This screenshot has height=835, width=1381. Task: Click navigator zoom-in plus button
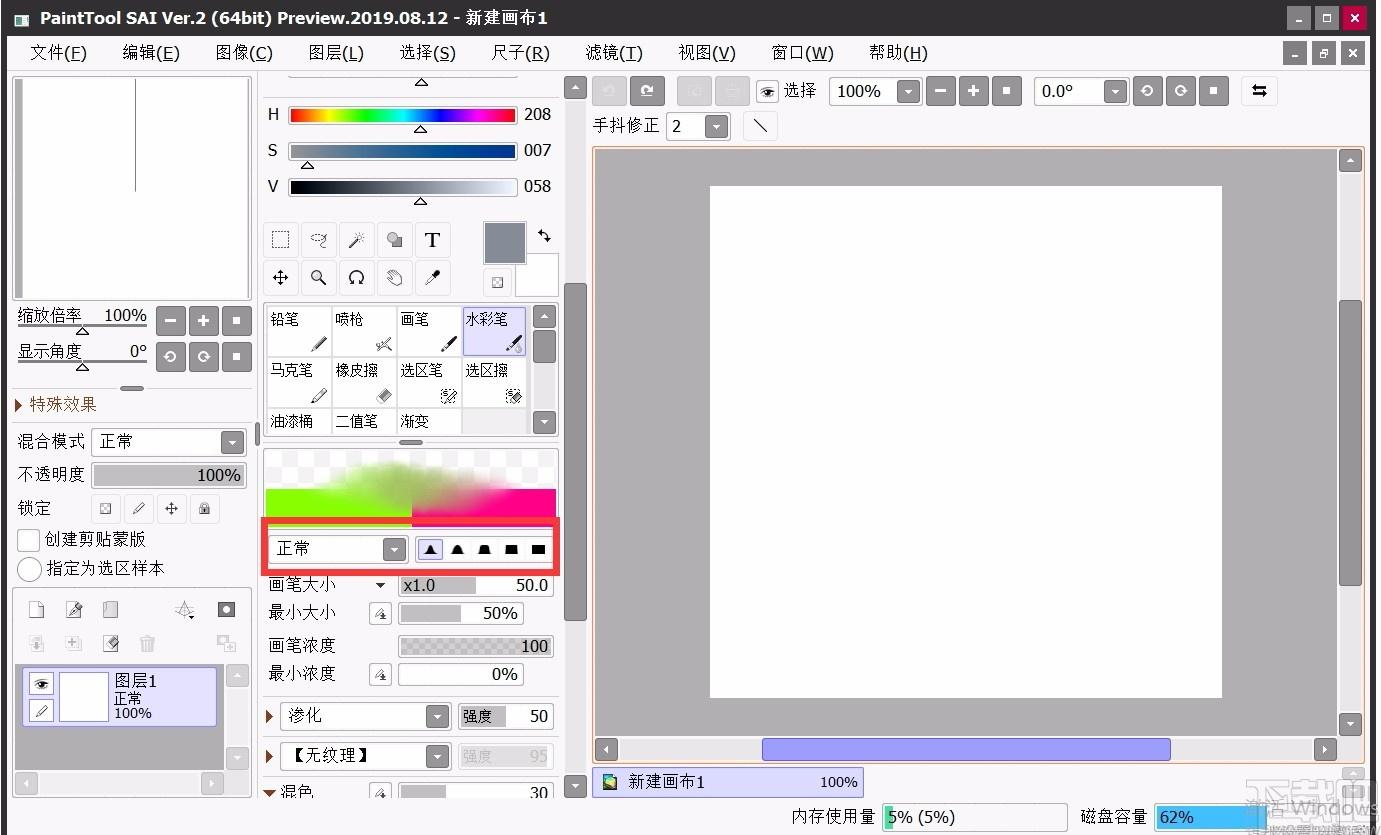click(203, 321)
